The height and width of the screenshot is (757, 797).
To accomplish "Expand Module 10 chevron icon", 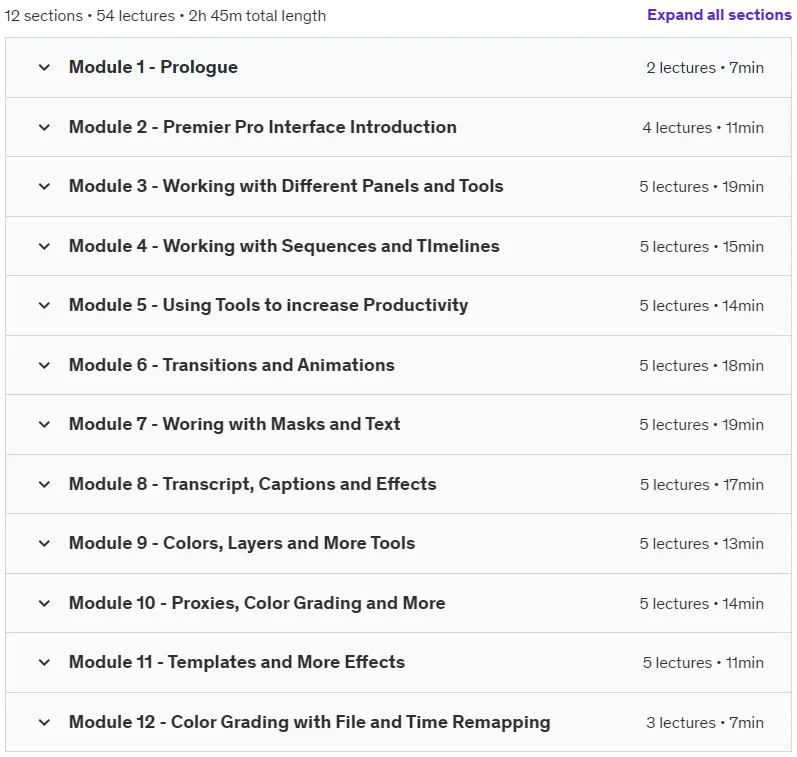I will (44, 603).
